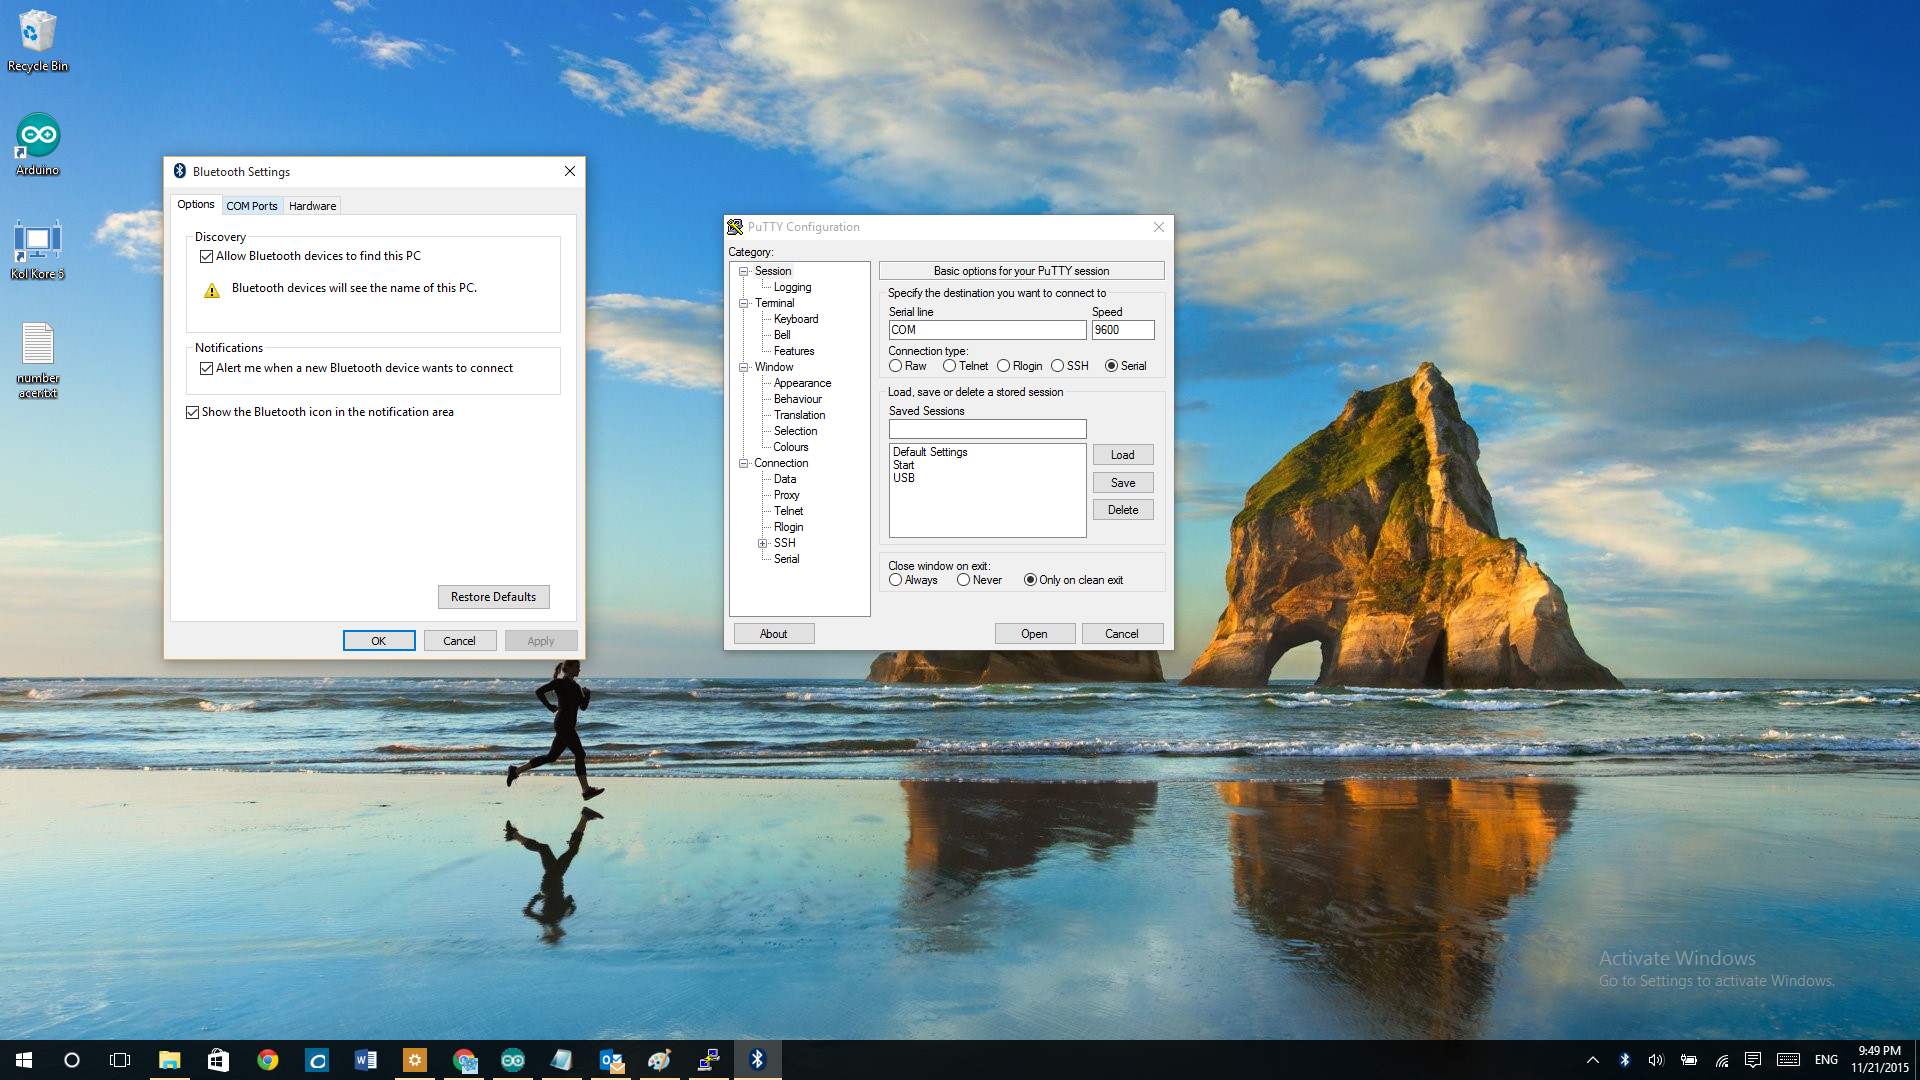Save the current PuTTY session
Screen dimensions: 1920x1080
tap(1123, 483)
